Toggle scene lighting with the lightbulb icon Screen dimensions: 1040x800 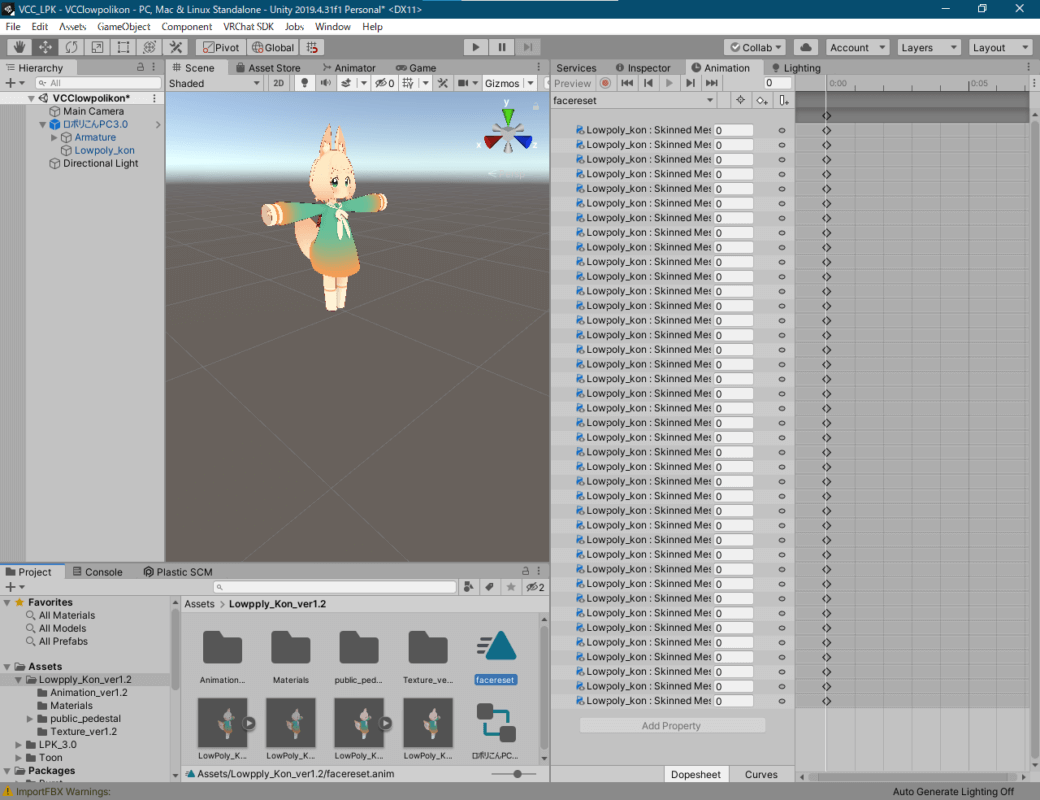[305, 84]
